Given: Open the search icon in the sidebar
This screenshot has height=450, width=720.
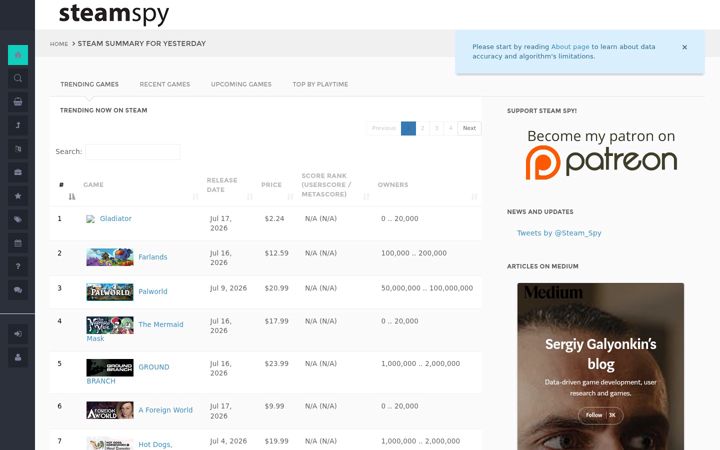Looking at the screenshot, I should [18, 79].
